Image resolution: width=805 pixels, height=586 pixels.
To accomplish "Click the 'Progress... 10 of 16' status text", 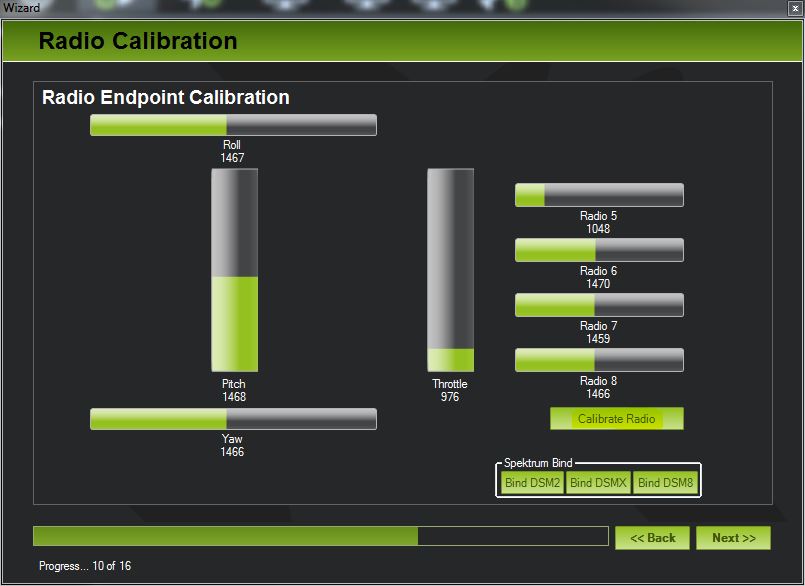I will point(85,566).
